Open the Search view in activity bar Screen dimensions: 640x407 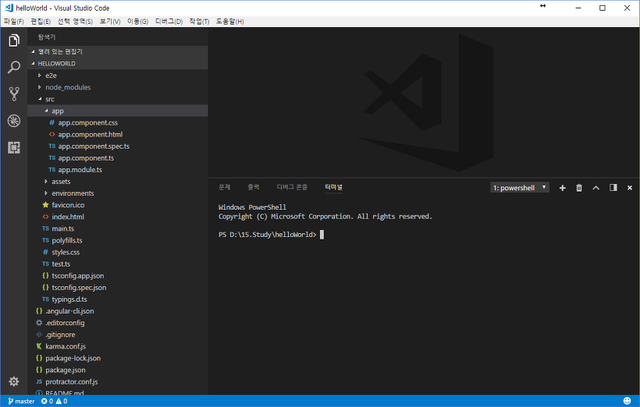click(x=14, y=67)
